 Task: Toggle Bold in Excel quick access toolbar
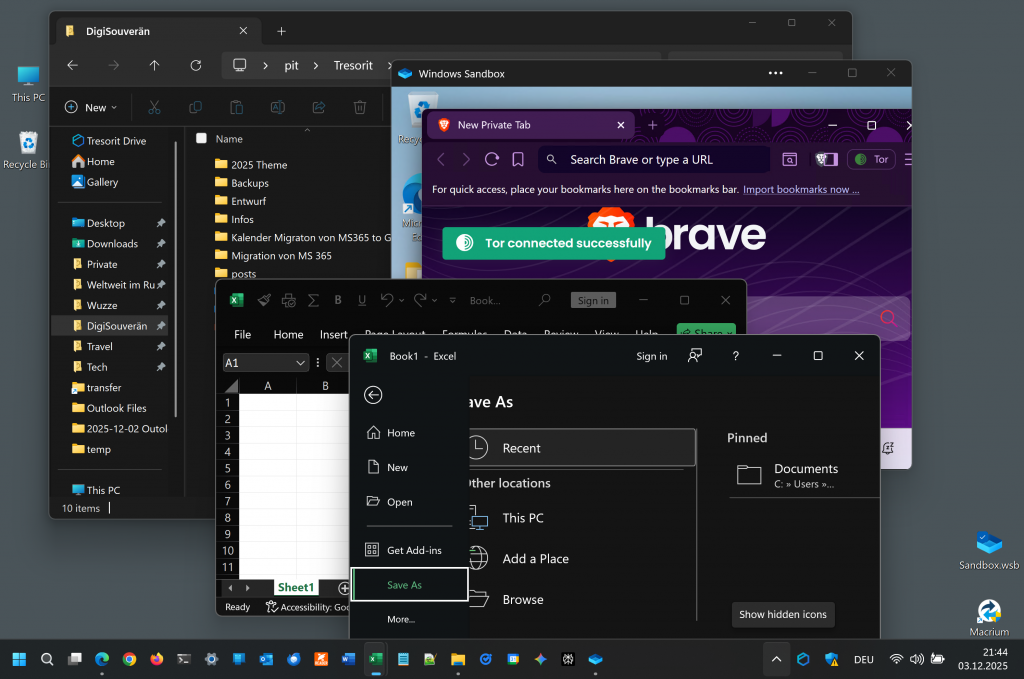338,300
